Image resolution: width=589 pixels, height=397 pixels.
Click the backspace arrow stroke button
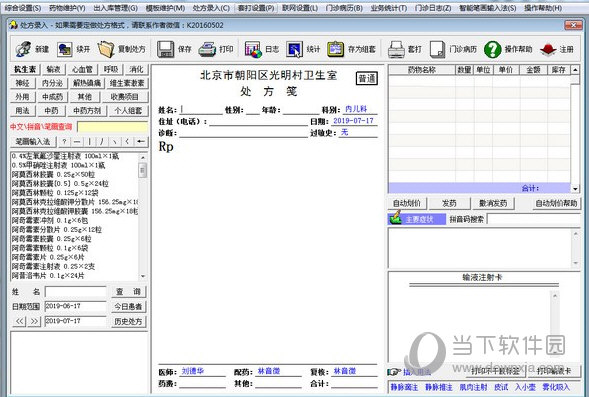141,142
